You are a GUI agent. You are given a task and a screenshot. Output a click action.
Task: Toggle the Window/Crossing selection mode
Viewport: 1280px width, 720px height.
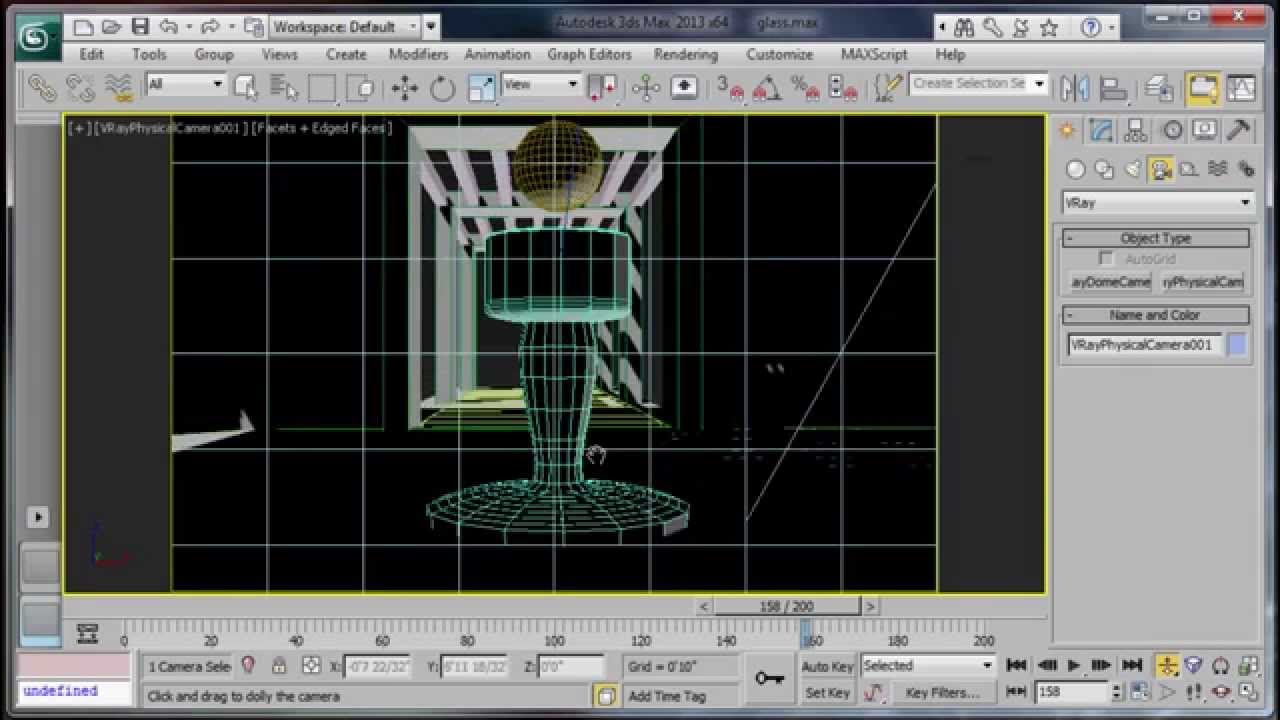pyautogui.click(x=361, y=89)
